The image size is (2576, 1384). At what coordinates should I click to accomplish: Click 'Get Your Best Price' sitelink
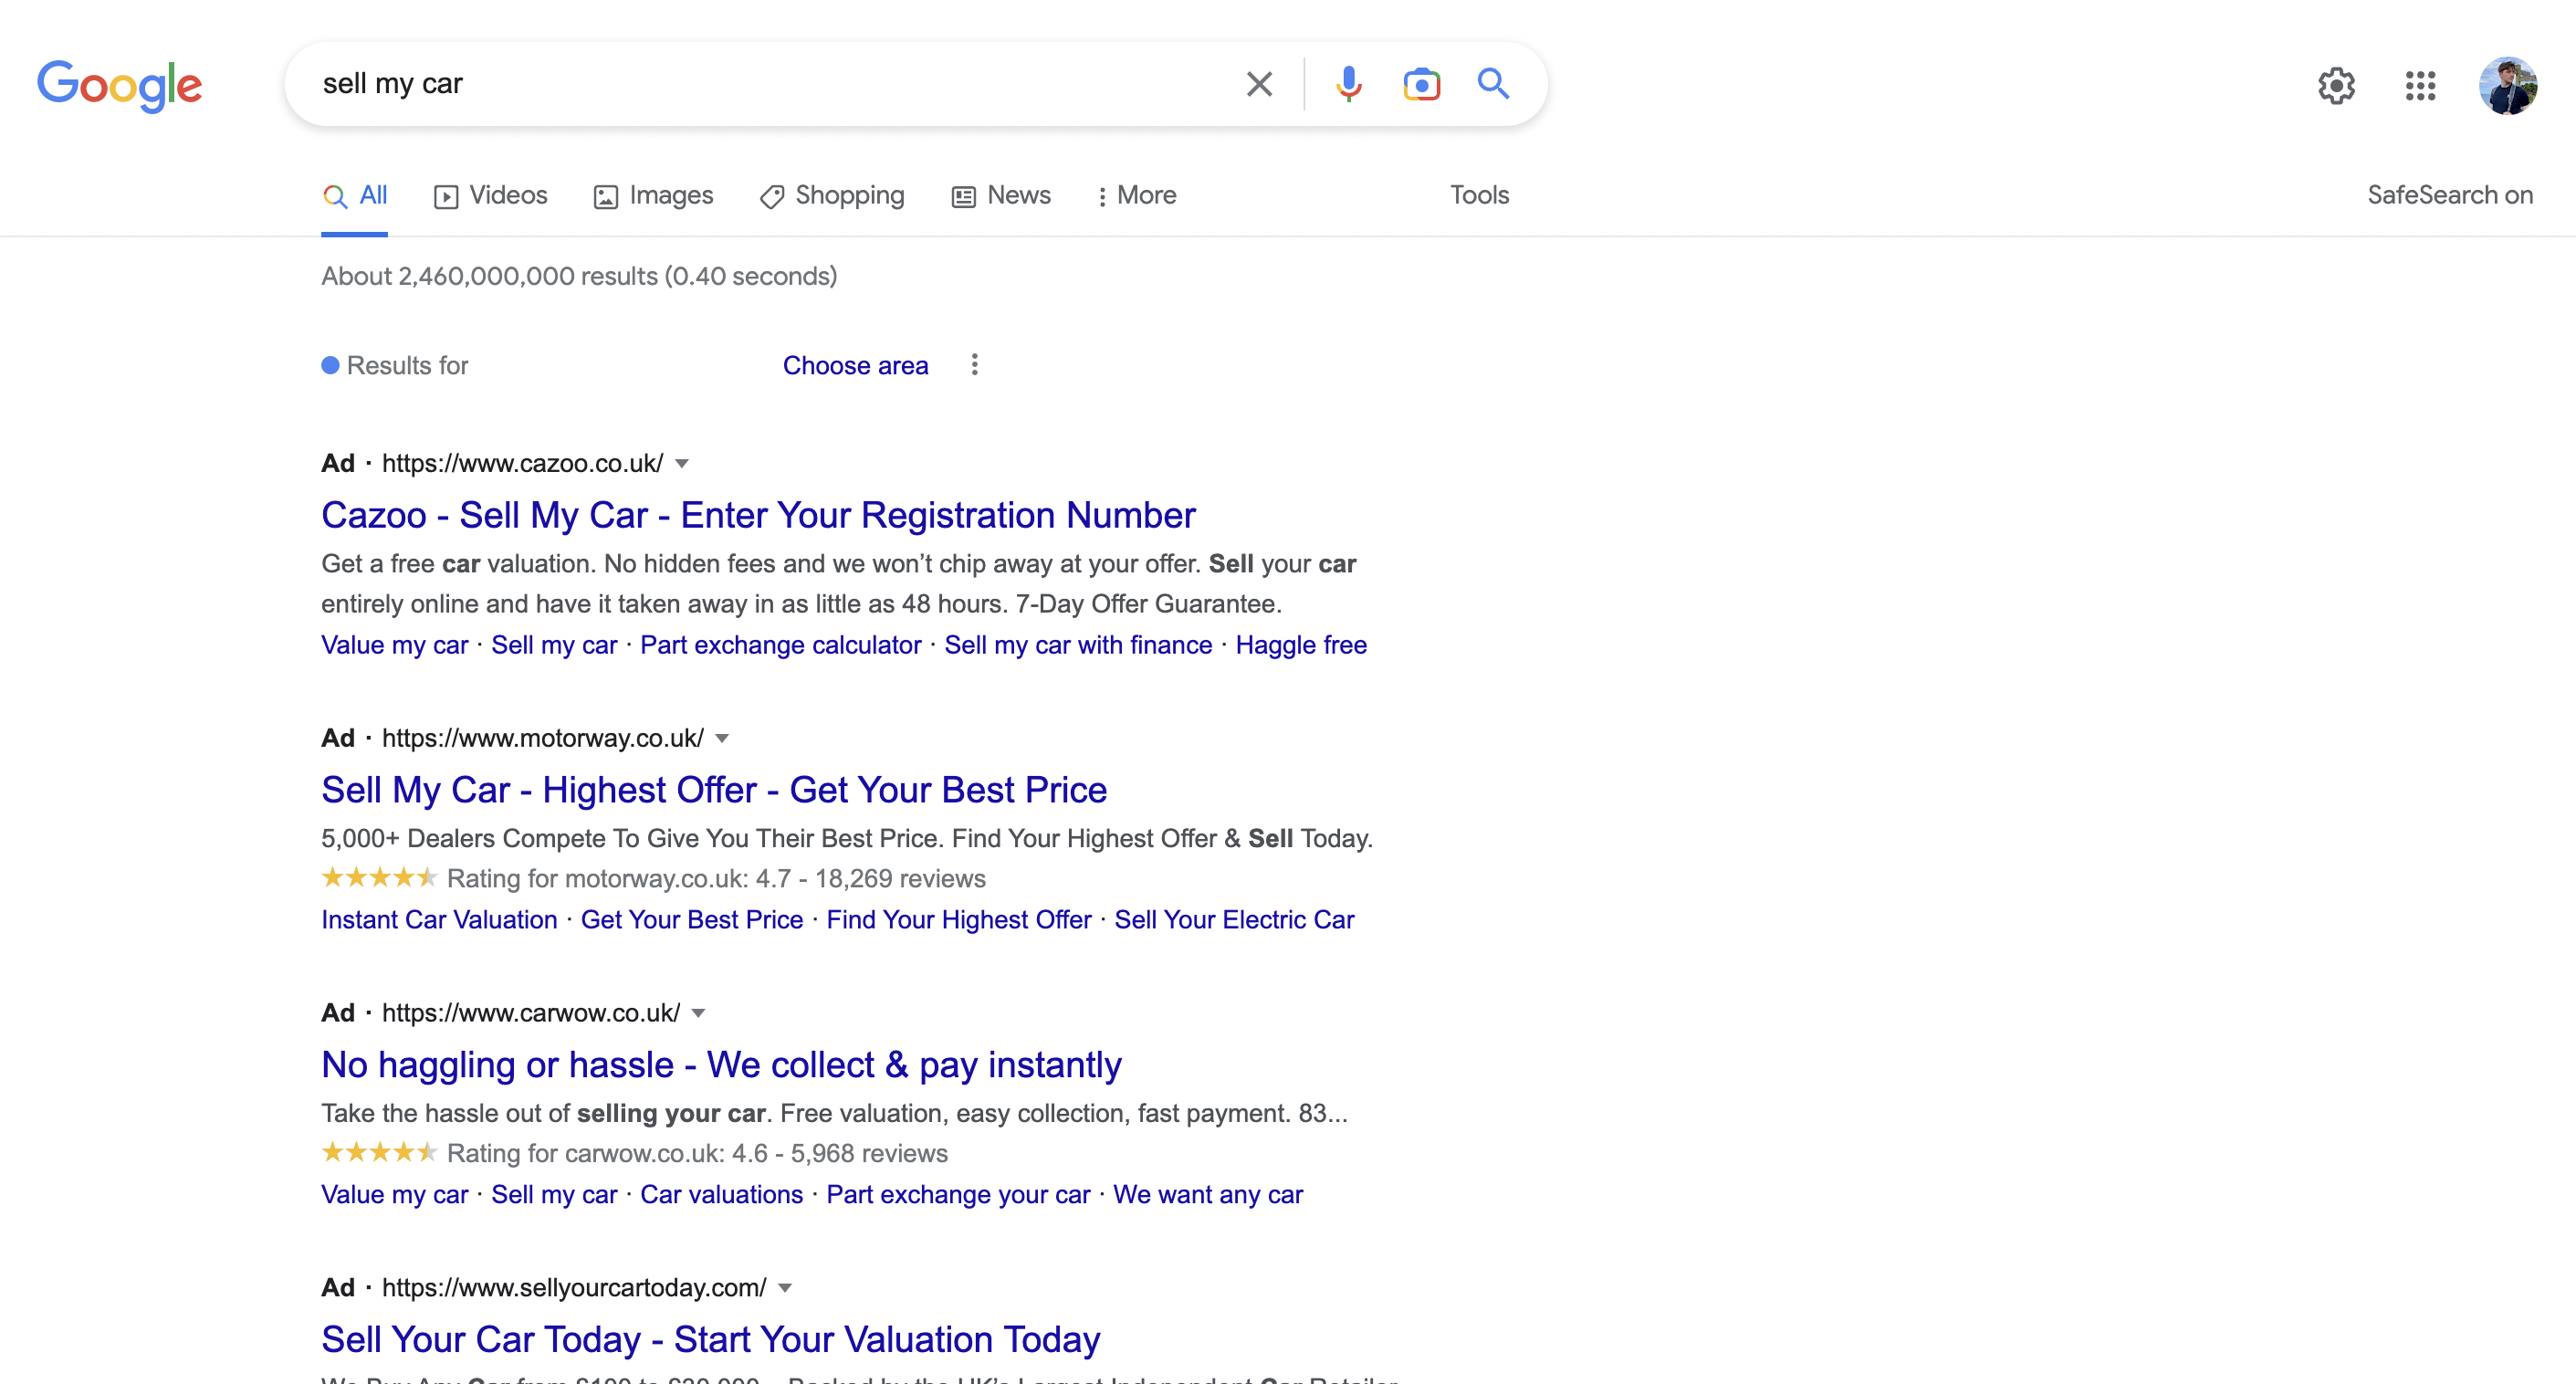(692, 921)
